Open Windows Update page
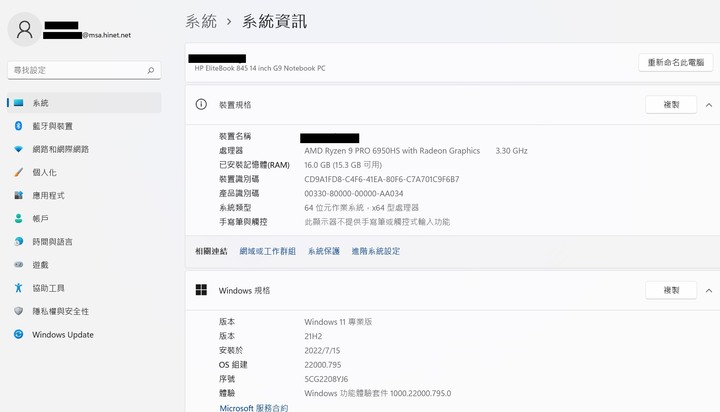Image resolution: width=720 pixels, height=412 pixels. pyautogui.click(x=84, y=334)
